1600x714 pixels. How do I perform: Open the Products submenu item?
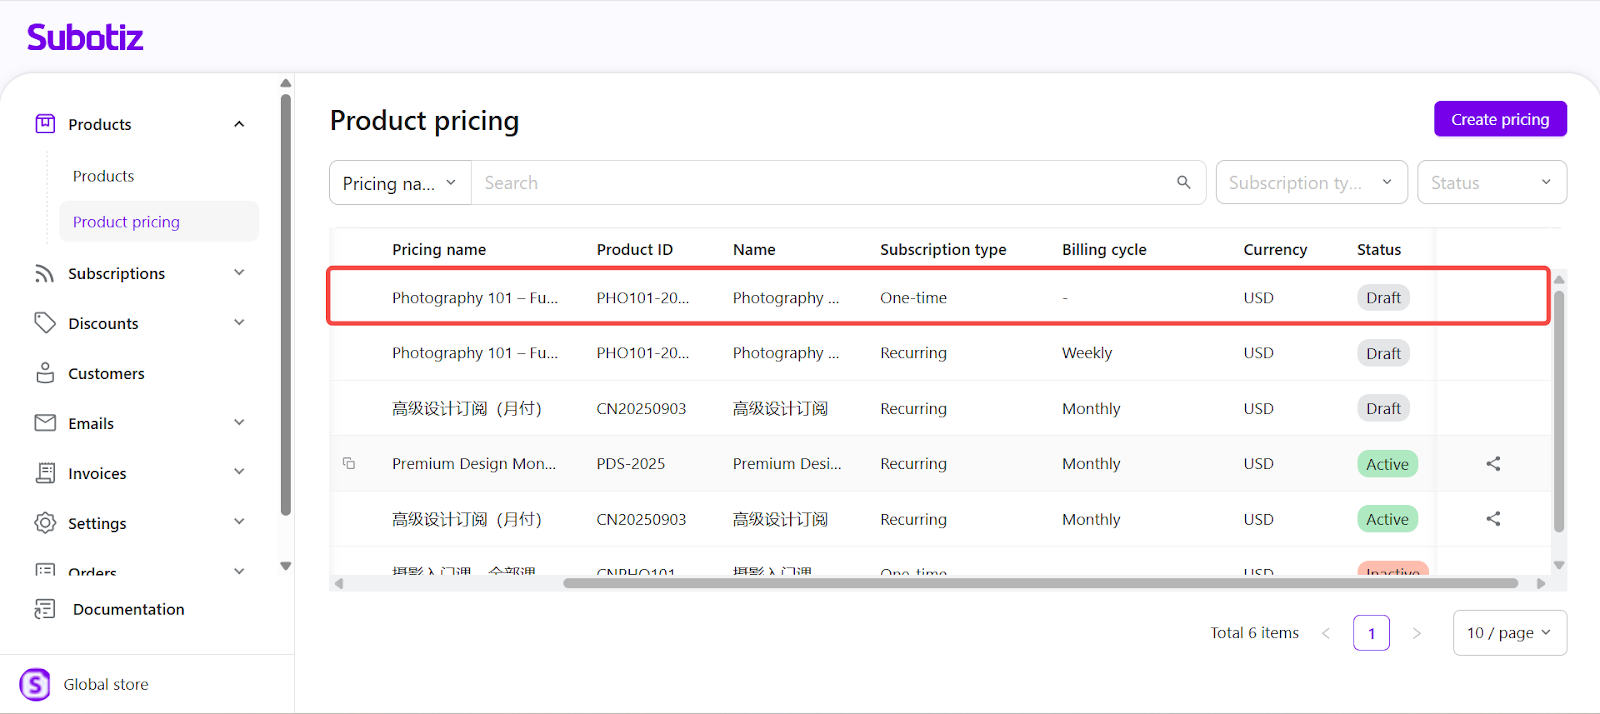(x=103, y=176)
